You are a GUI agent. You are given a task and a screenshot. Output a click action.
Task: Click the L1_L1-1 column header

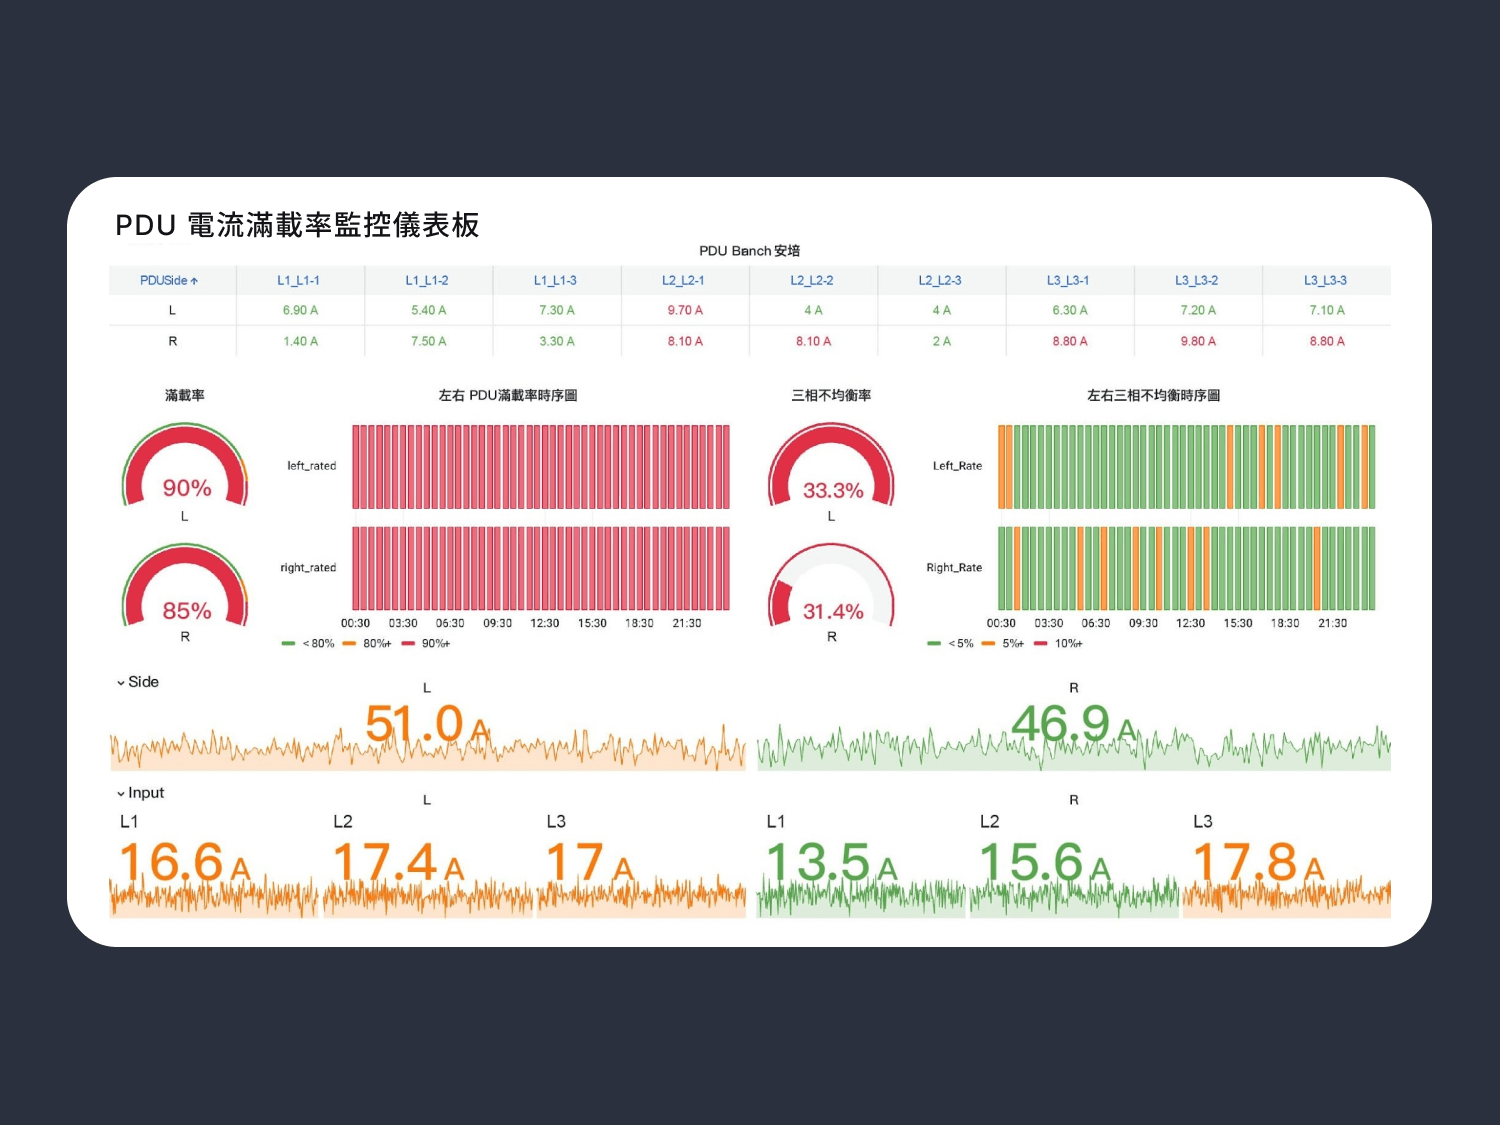298,281
